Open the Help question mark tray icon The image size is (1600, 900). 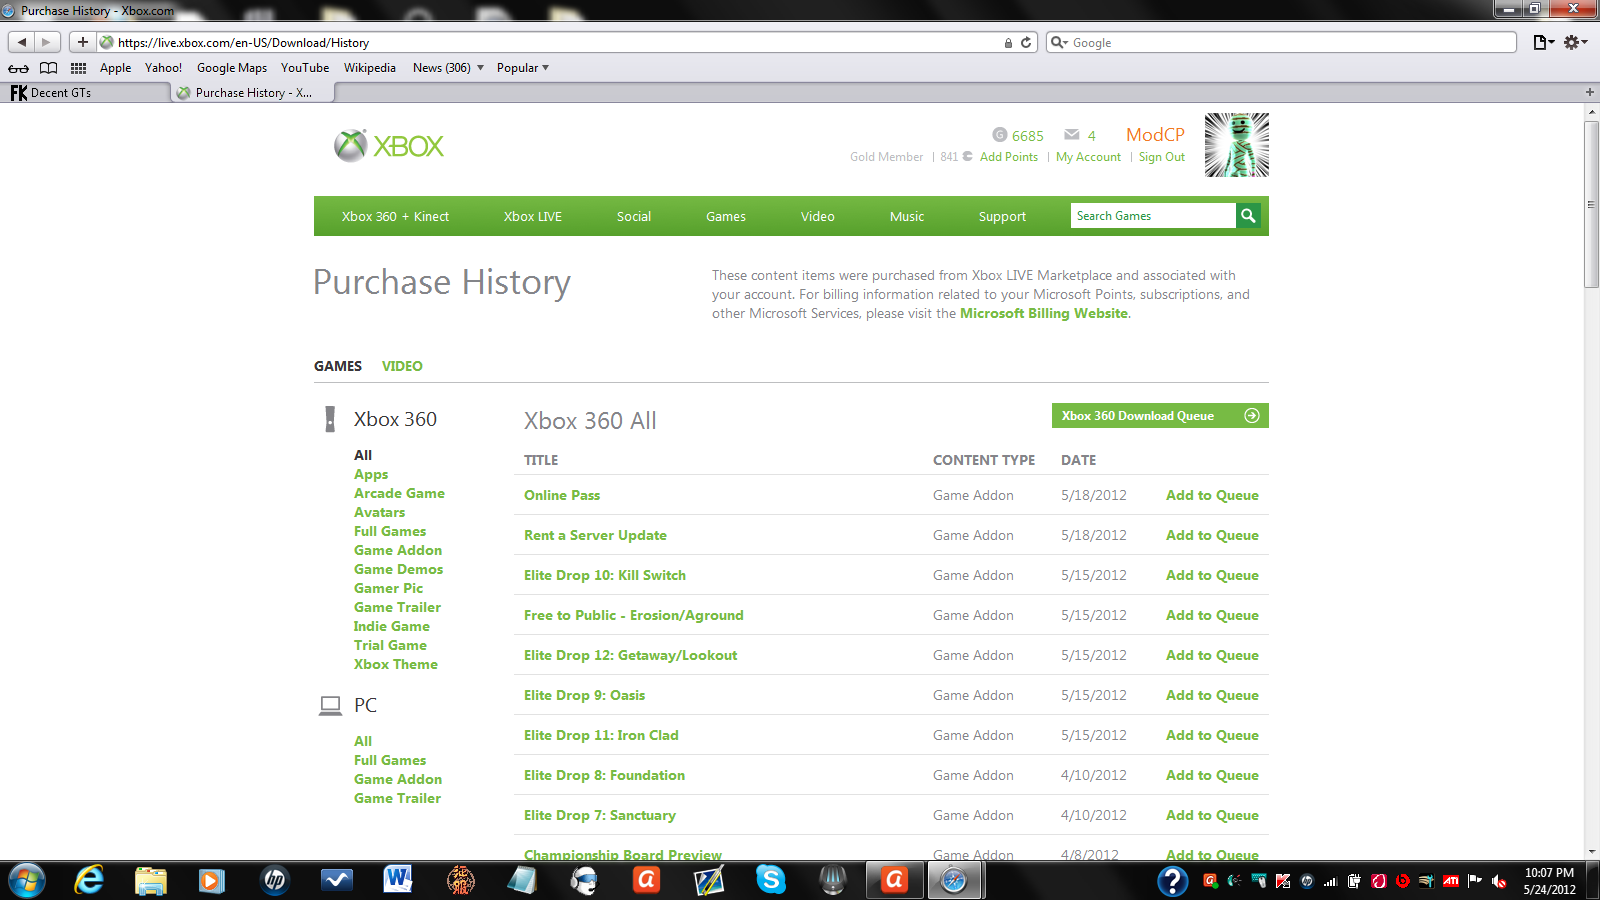[1172, 881]
